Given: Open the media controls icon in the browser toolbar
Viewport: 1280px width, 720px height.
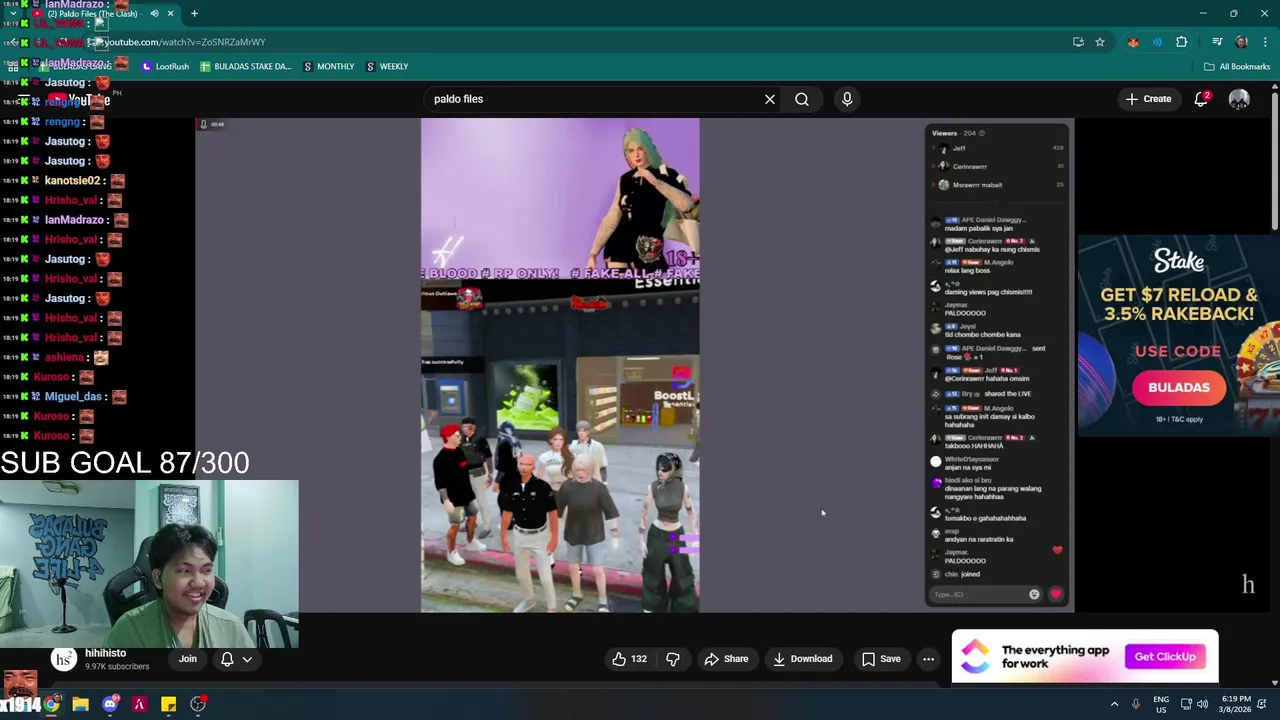Looking at the screenshot, I should pos(1217,42).
